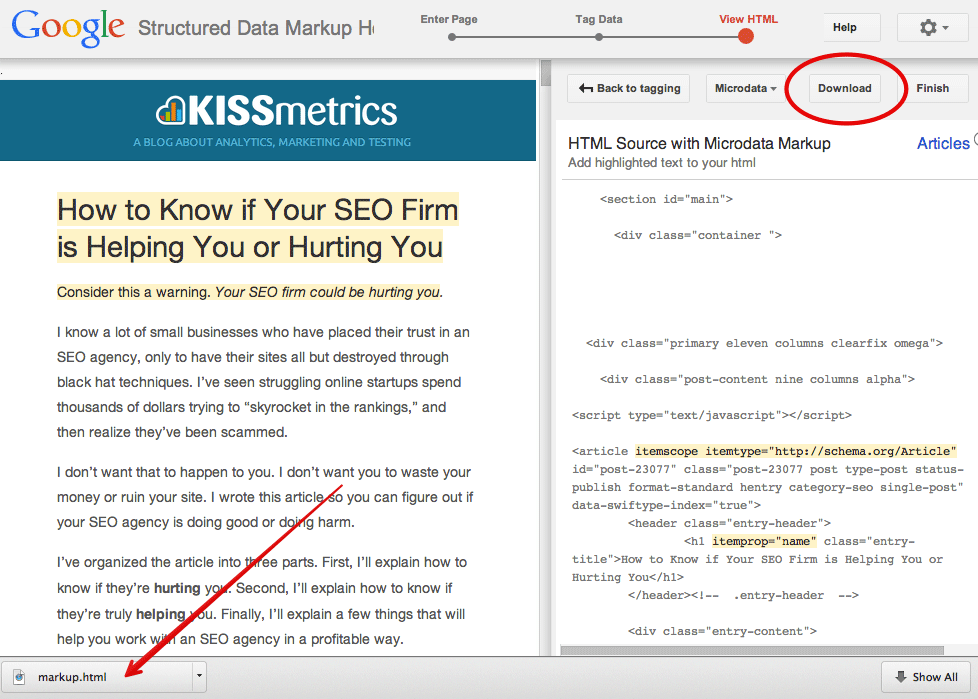Click the highlighted article title heading
Viewport: 978px width, 699px height.
(x=258, y=228)
